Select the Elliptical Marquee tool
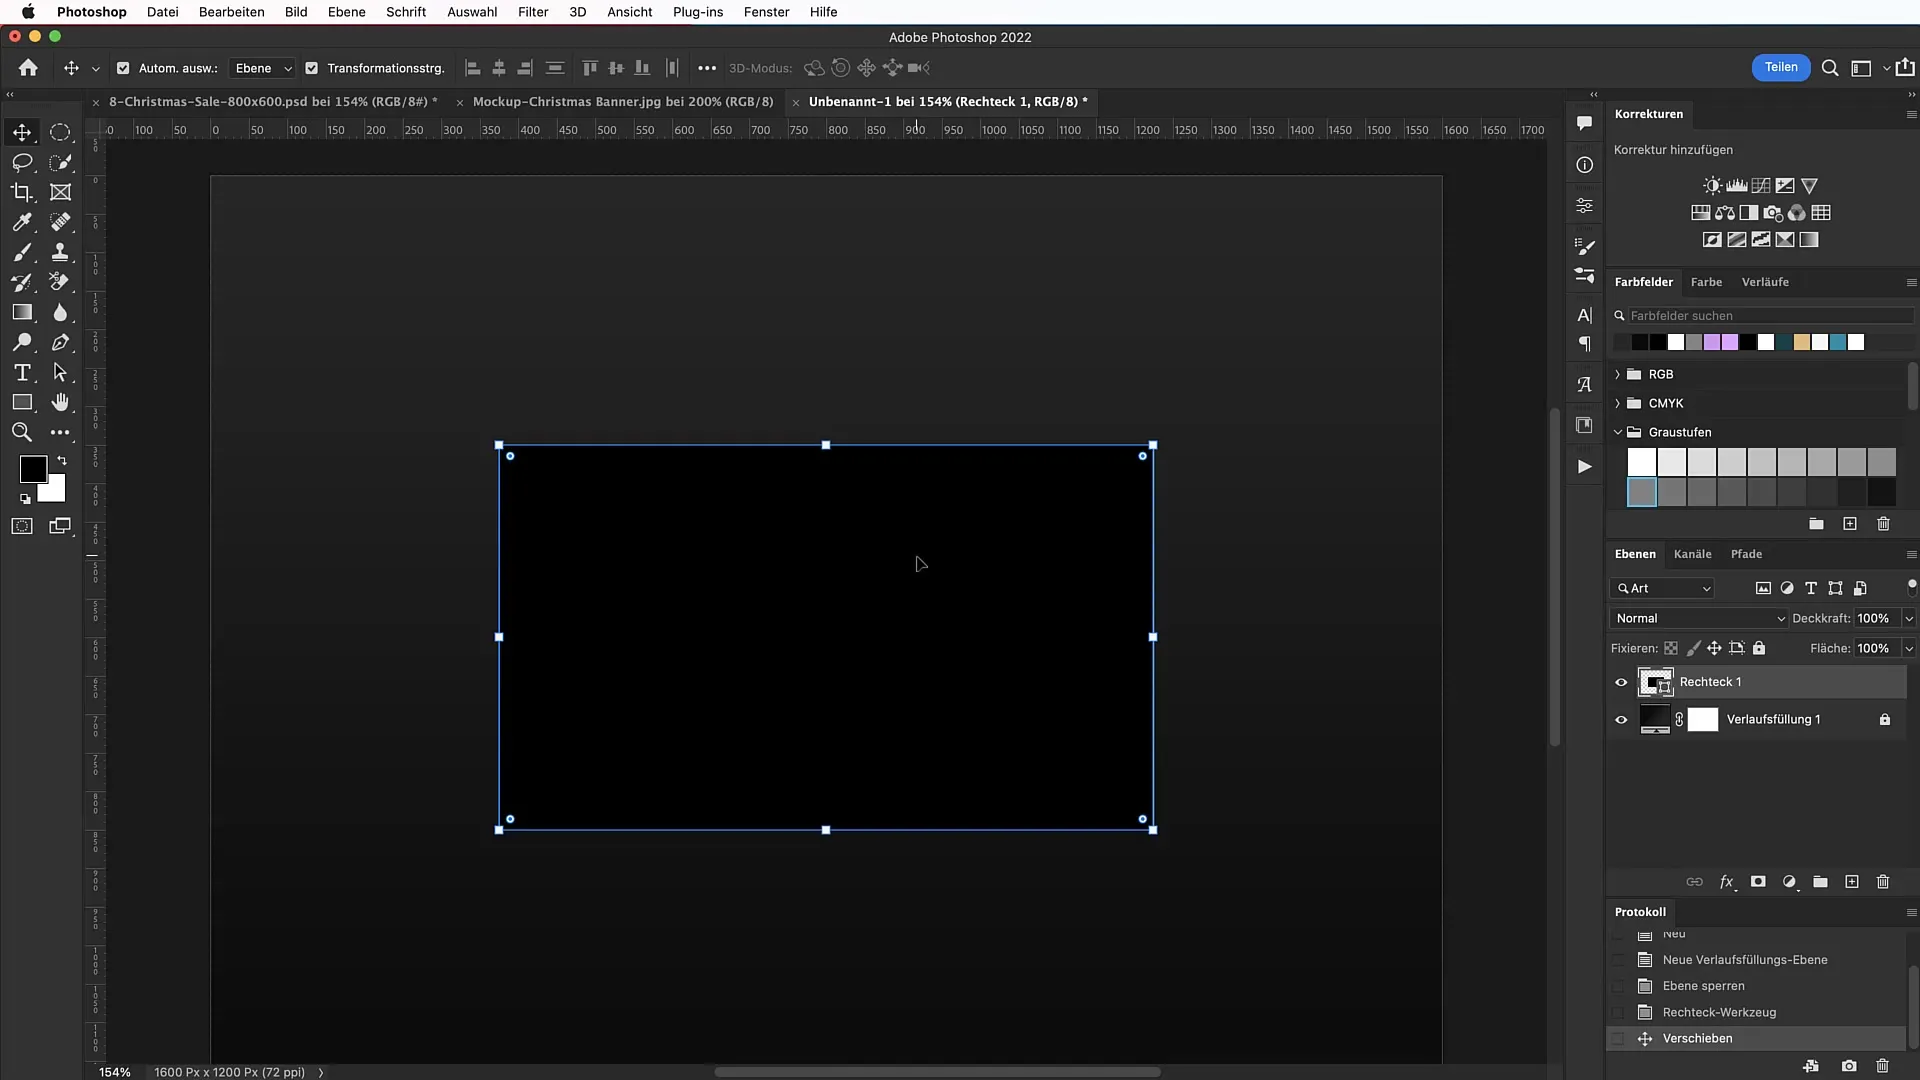 click(x=60, y=132)
